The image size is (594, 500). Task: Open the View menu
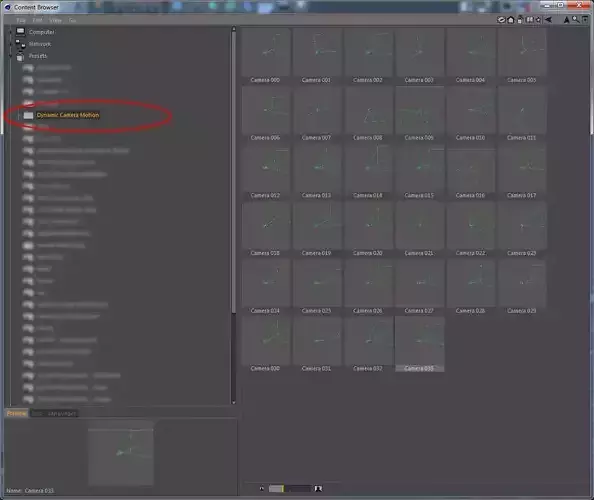55,20
